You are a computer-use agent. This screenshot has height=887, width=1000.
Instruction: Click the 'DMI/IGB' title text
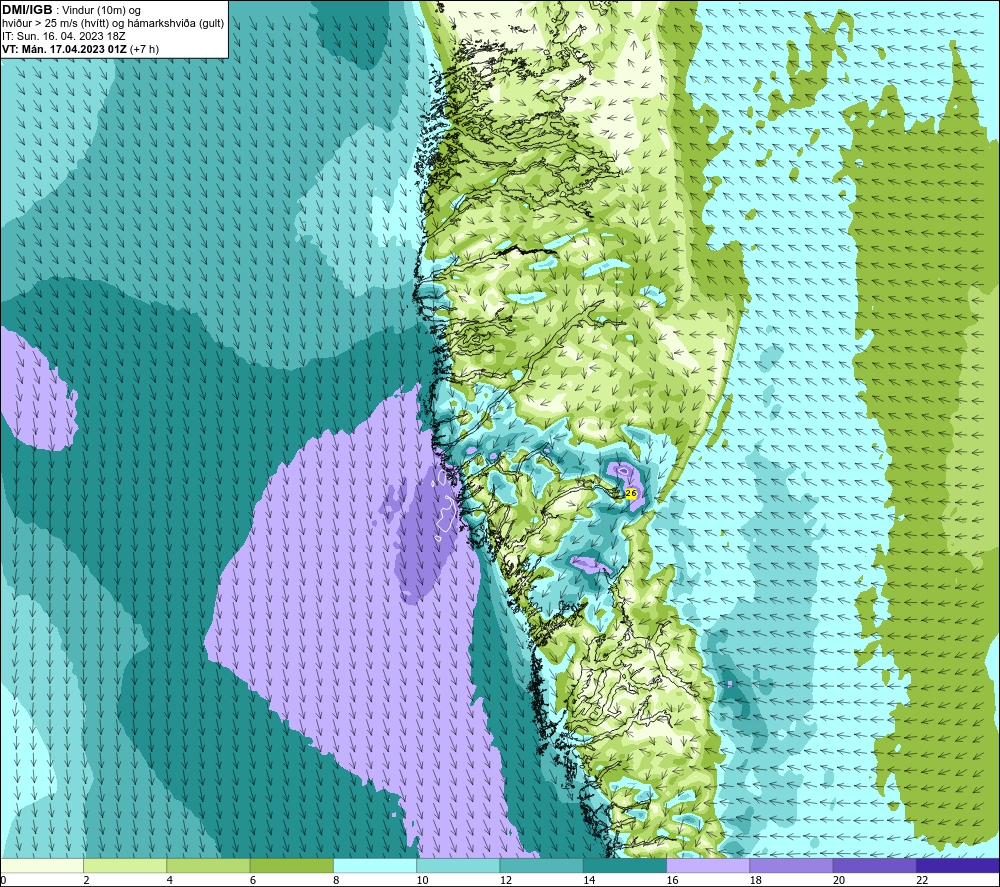pos(27,10)
